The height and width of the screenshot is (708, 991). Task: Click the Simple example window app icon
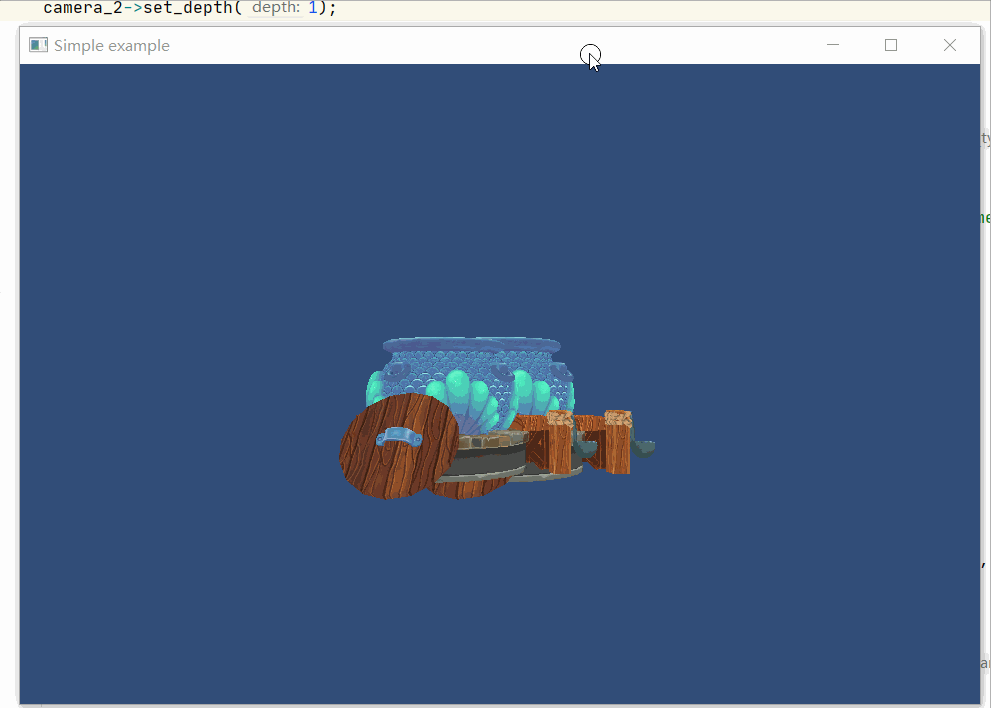[39, 45]
